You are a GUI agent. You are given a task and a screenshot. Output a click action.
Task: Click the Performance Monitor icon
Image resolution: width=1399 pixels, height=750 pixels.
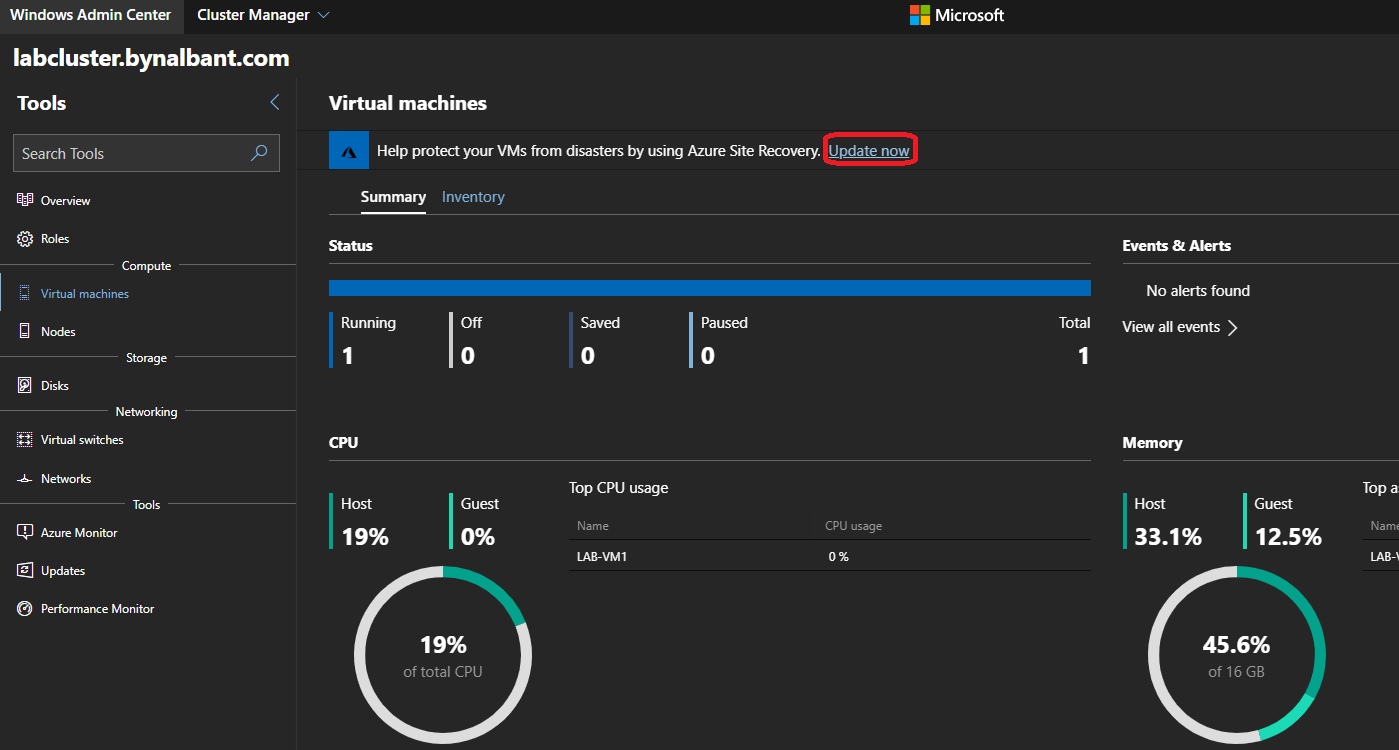pos(25,608)
